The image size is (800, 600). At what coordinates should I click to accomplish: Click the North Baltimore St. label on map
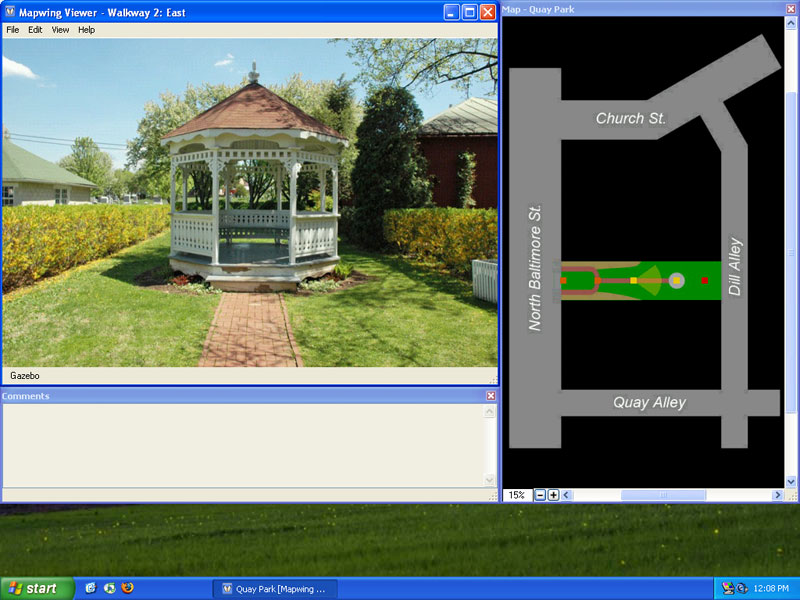pos(534,268)
